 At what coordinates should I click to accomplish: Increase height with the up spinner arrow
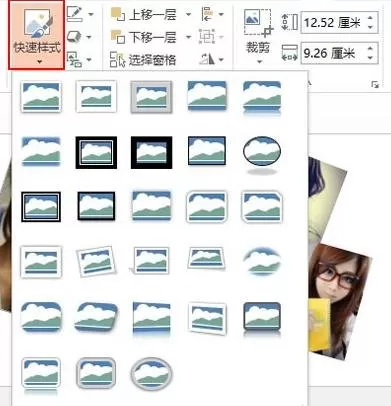click(370, 18)
